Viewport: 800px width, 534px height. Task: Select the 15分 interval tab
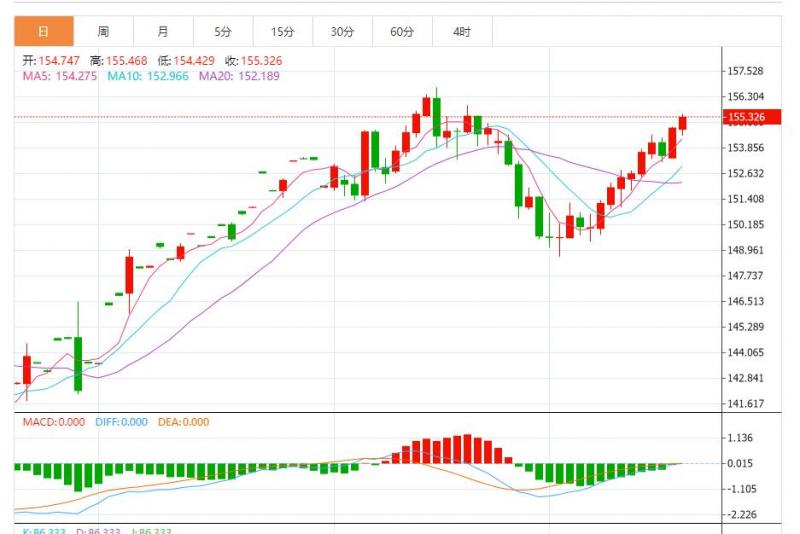[x=283, y=32]
